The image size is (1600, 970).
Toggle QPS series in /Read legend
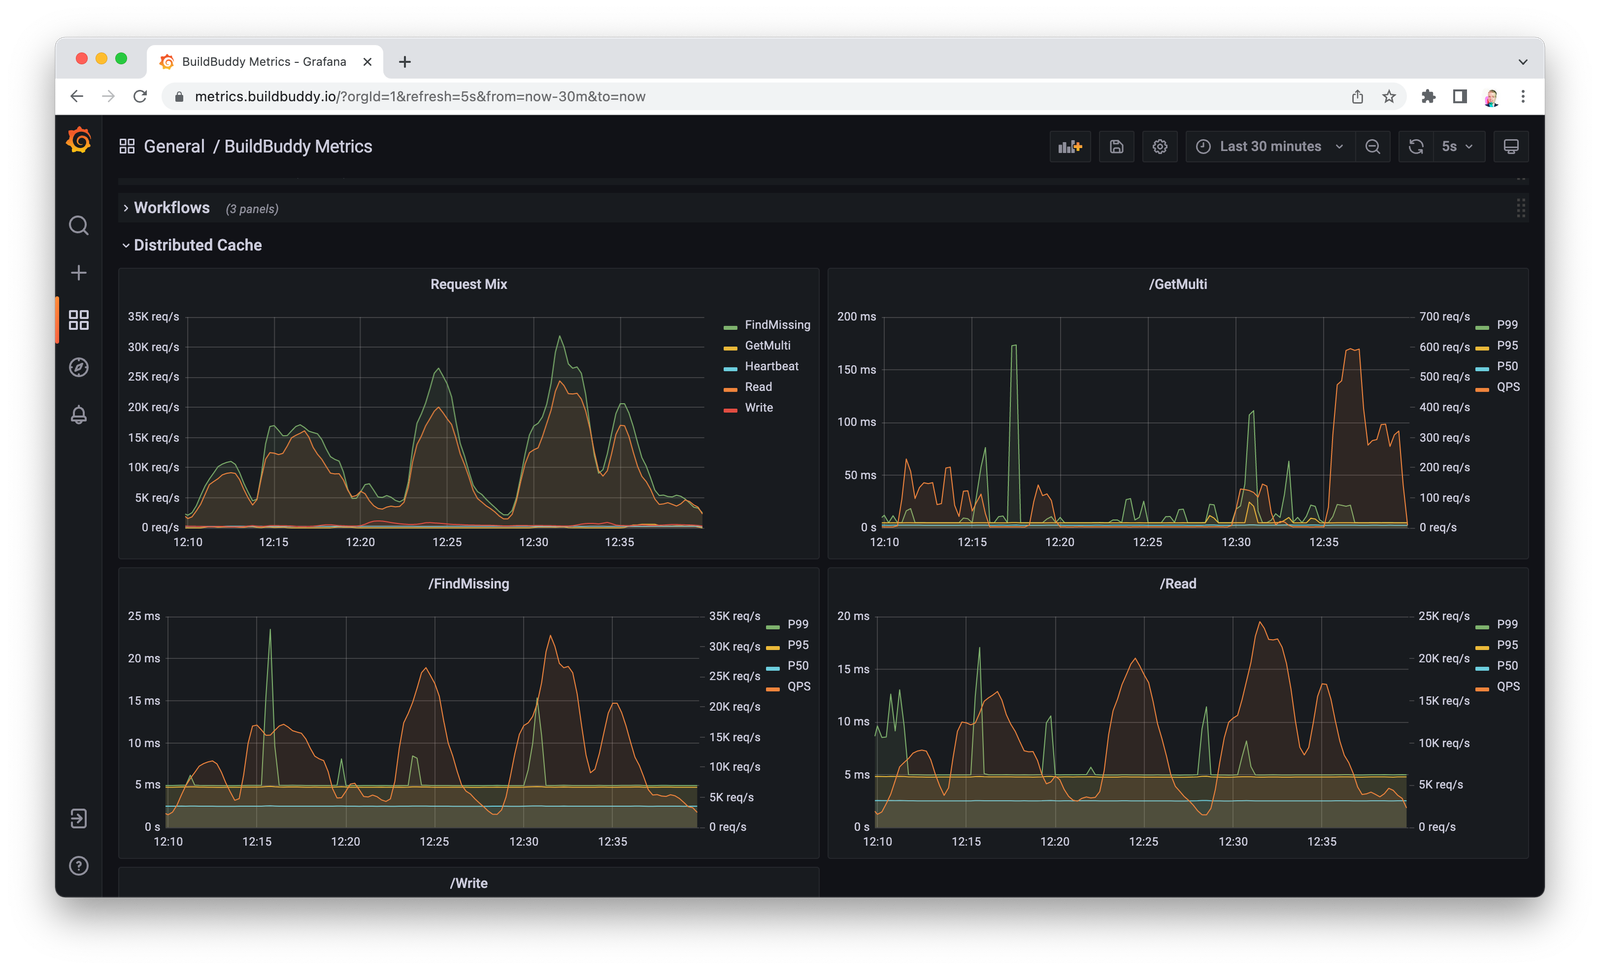pos(1508,687)
